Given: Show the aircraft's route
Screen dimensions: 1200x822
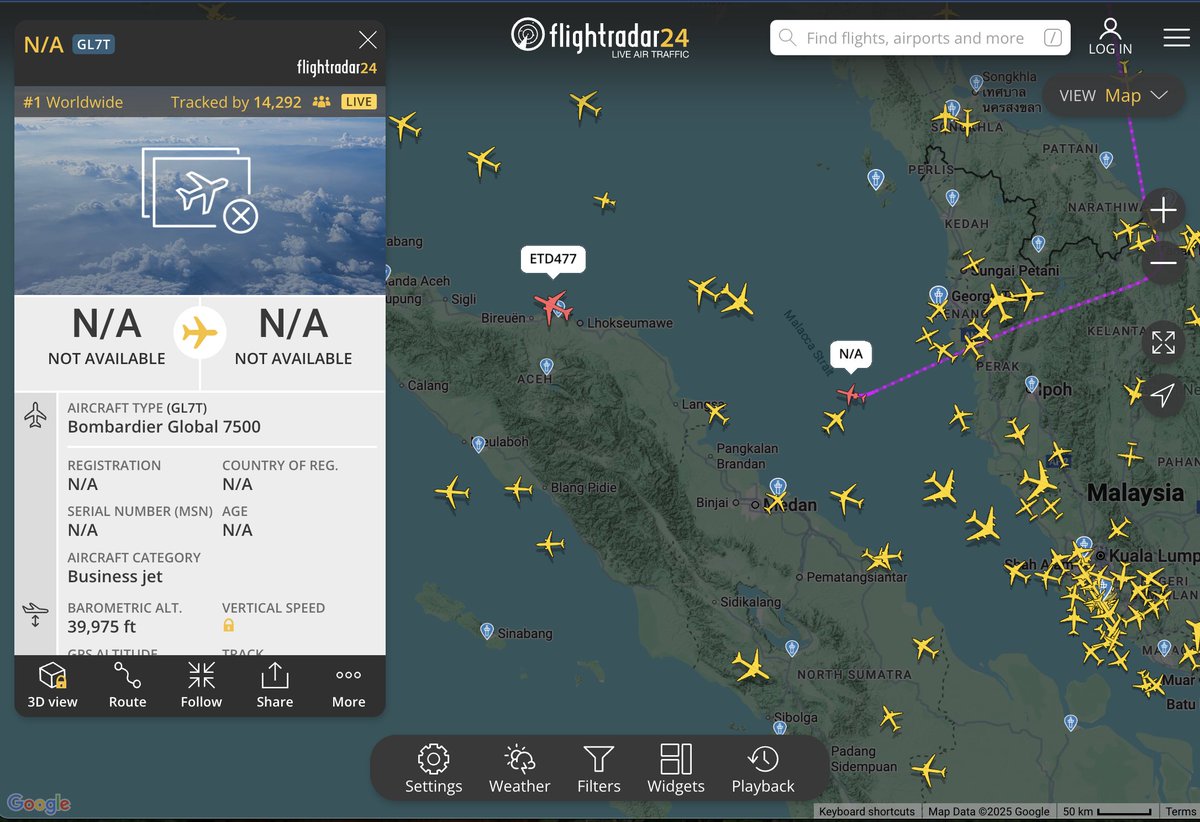Looking at the screenshot, I should tap(127, 685).
